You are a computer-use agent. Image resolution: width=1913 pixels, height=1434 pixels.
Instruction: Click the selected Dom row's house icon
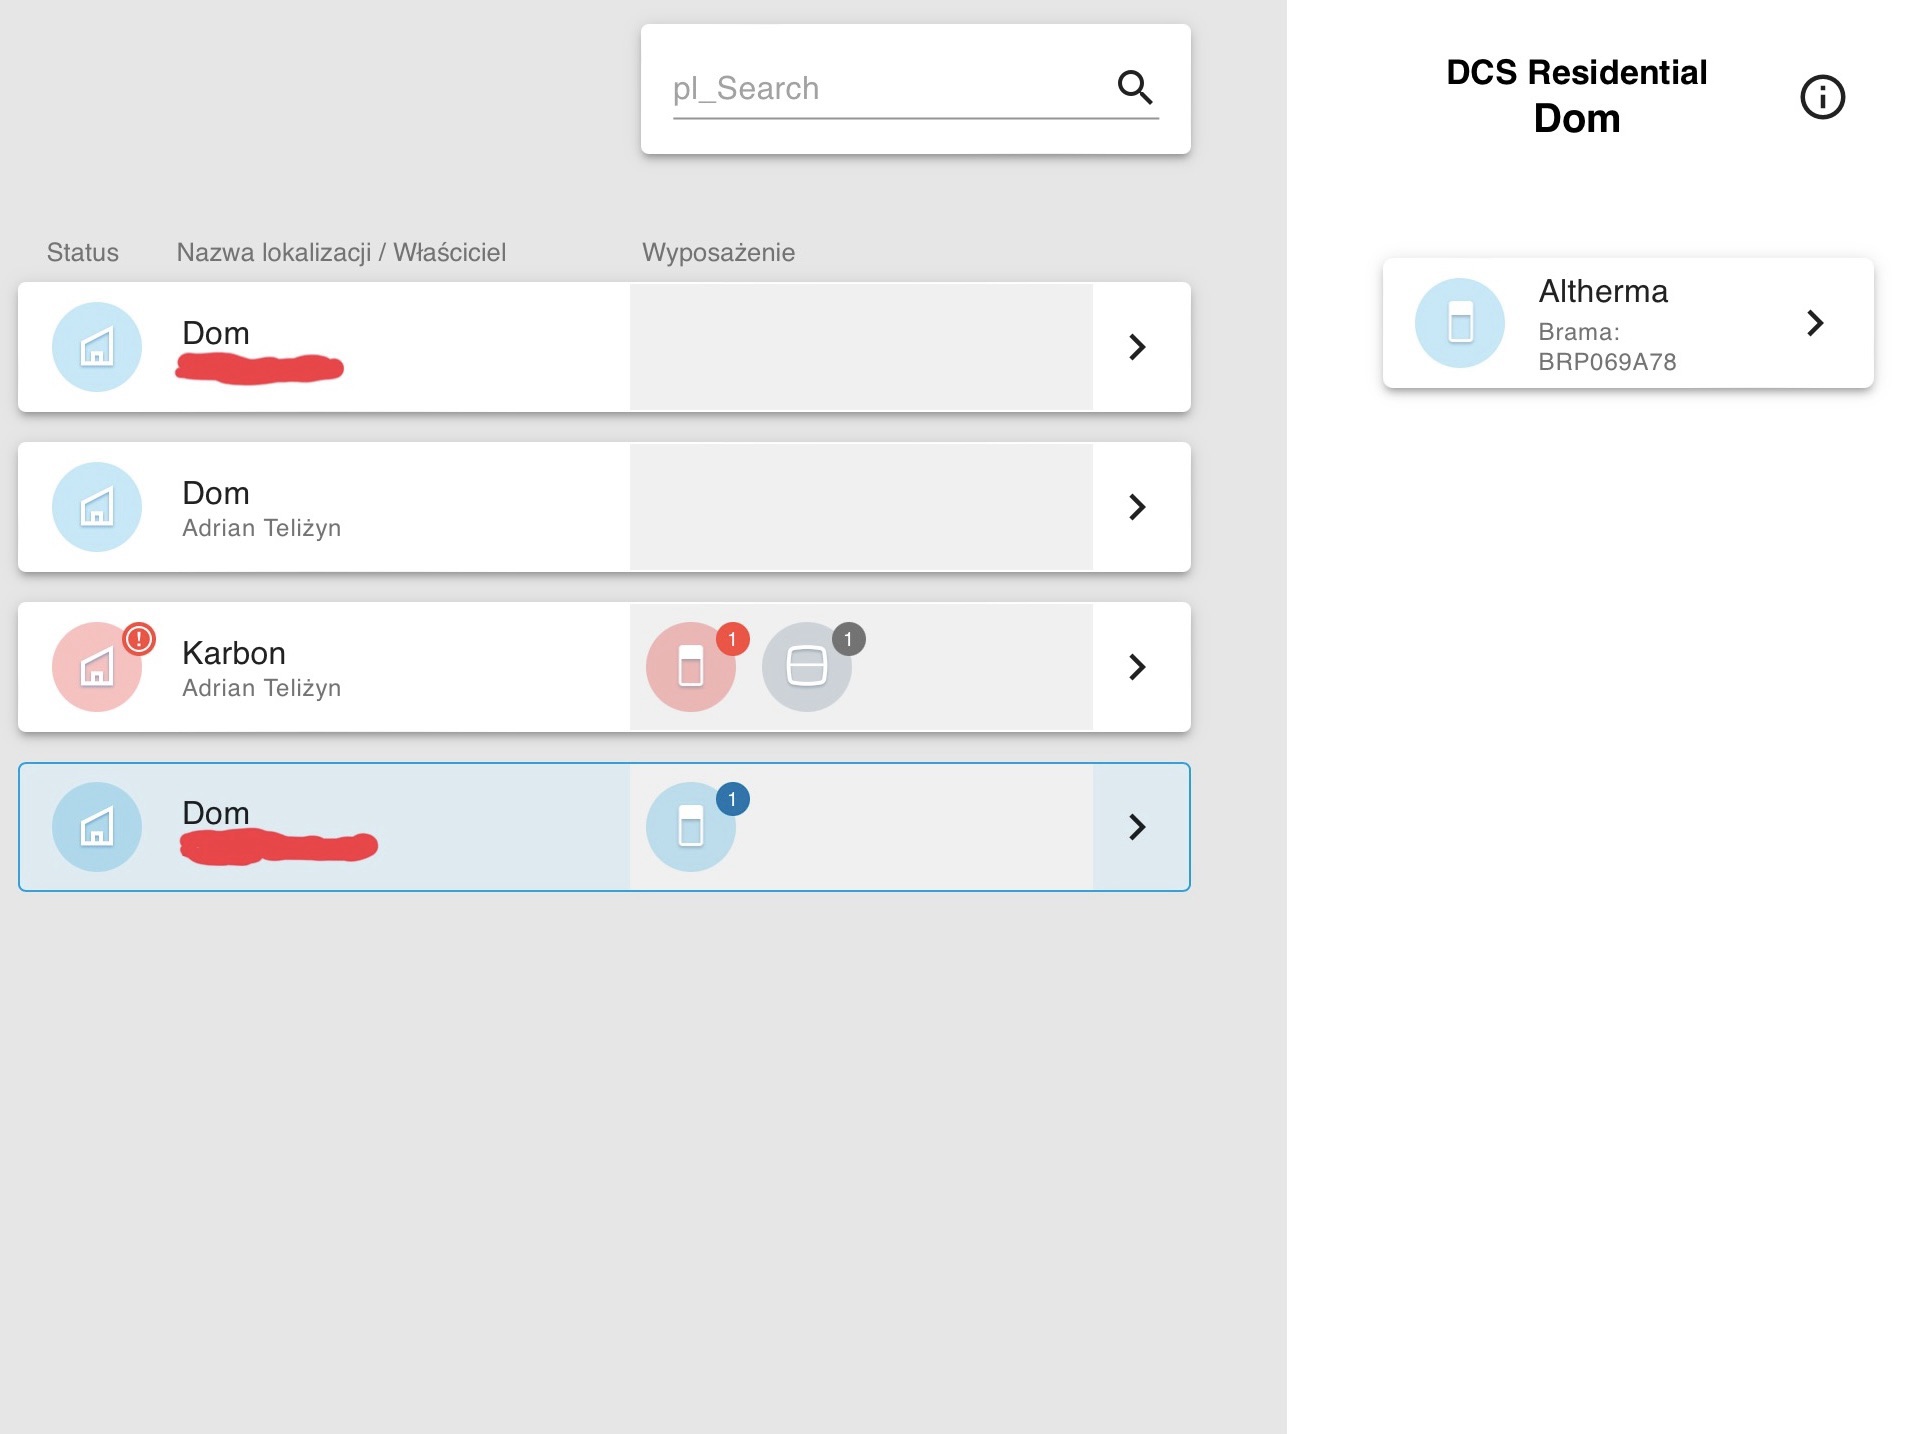tap(97, 827)
